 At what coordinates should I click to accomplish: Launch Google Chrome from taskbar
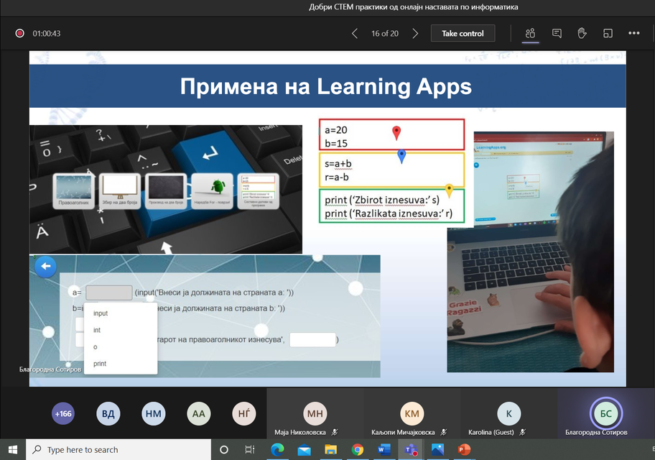point(357,450)
